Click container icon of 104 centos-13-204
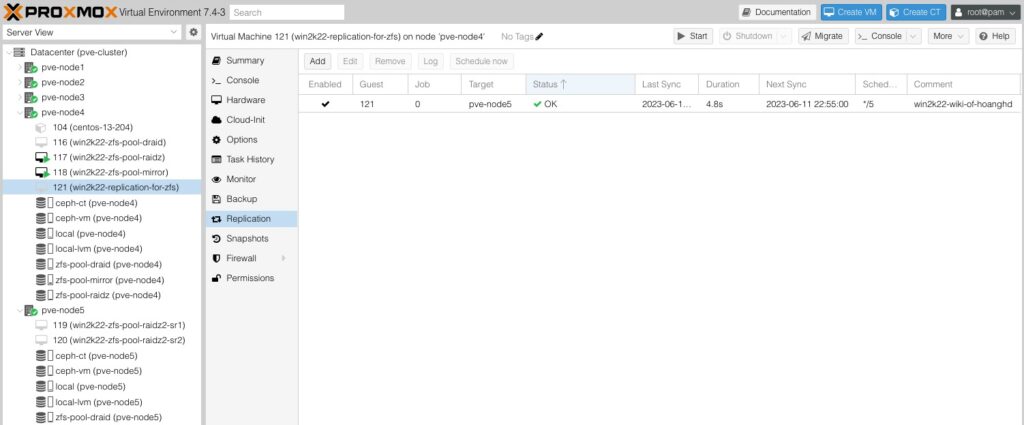Viewport: 1024px width, 425px height. [x=41, y=127]
